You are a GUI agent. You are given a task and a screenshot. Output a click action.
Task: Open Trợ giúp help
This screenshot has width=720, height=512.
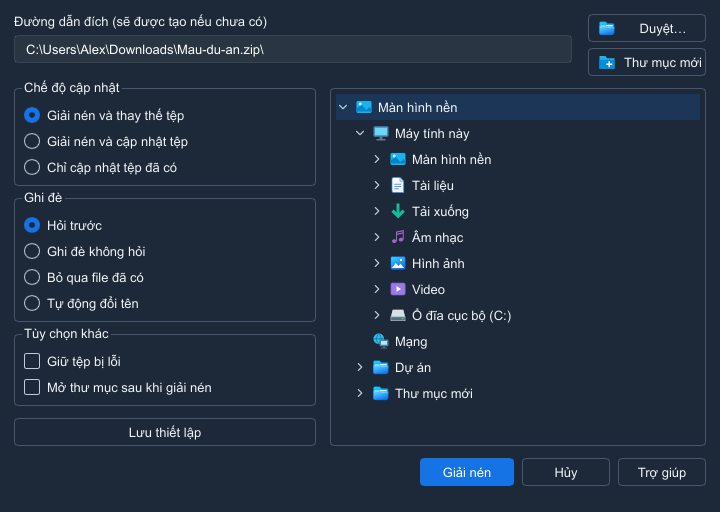[662, 472]
